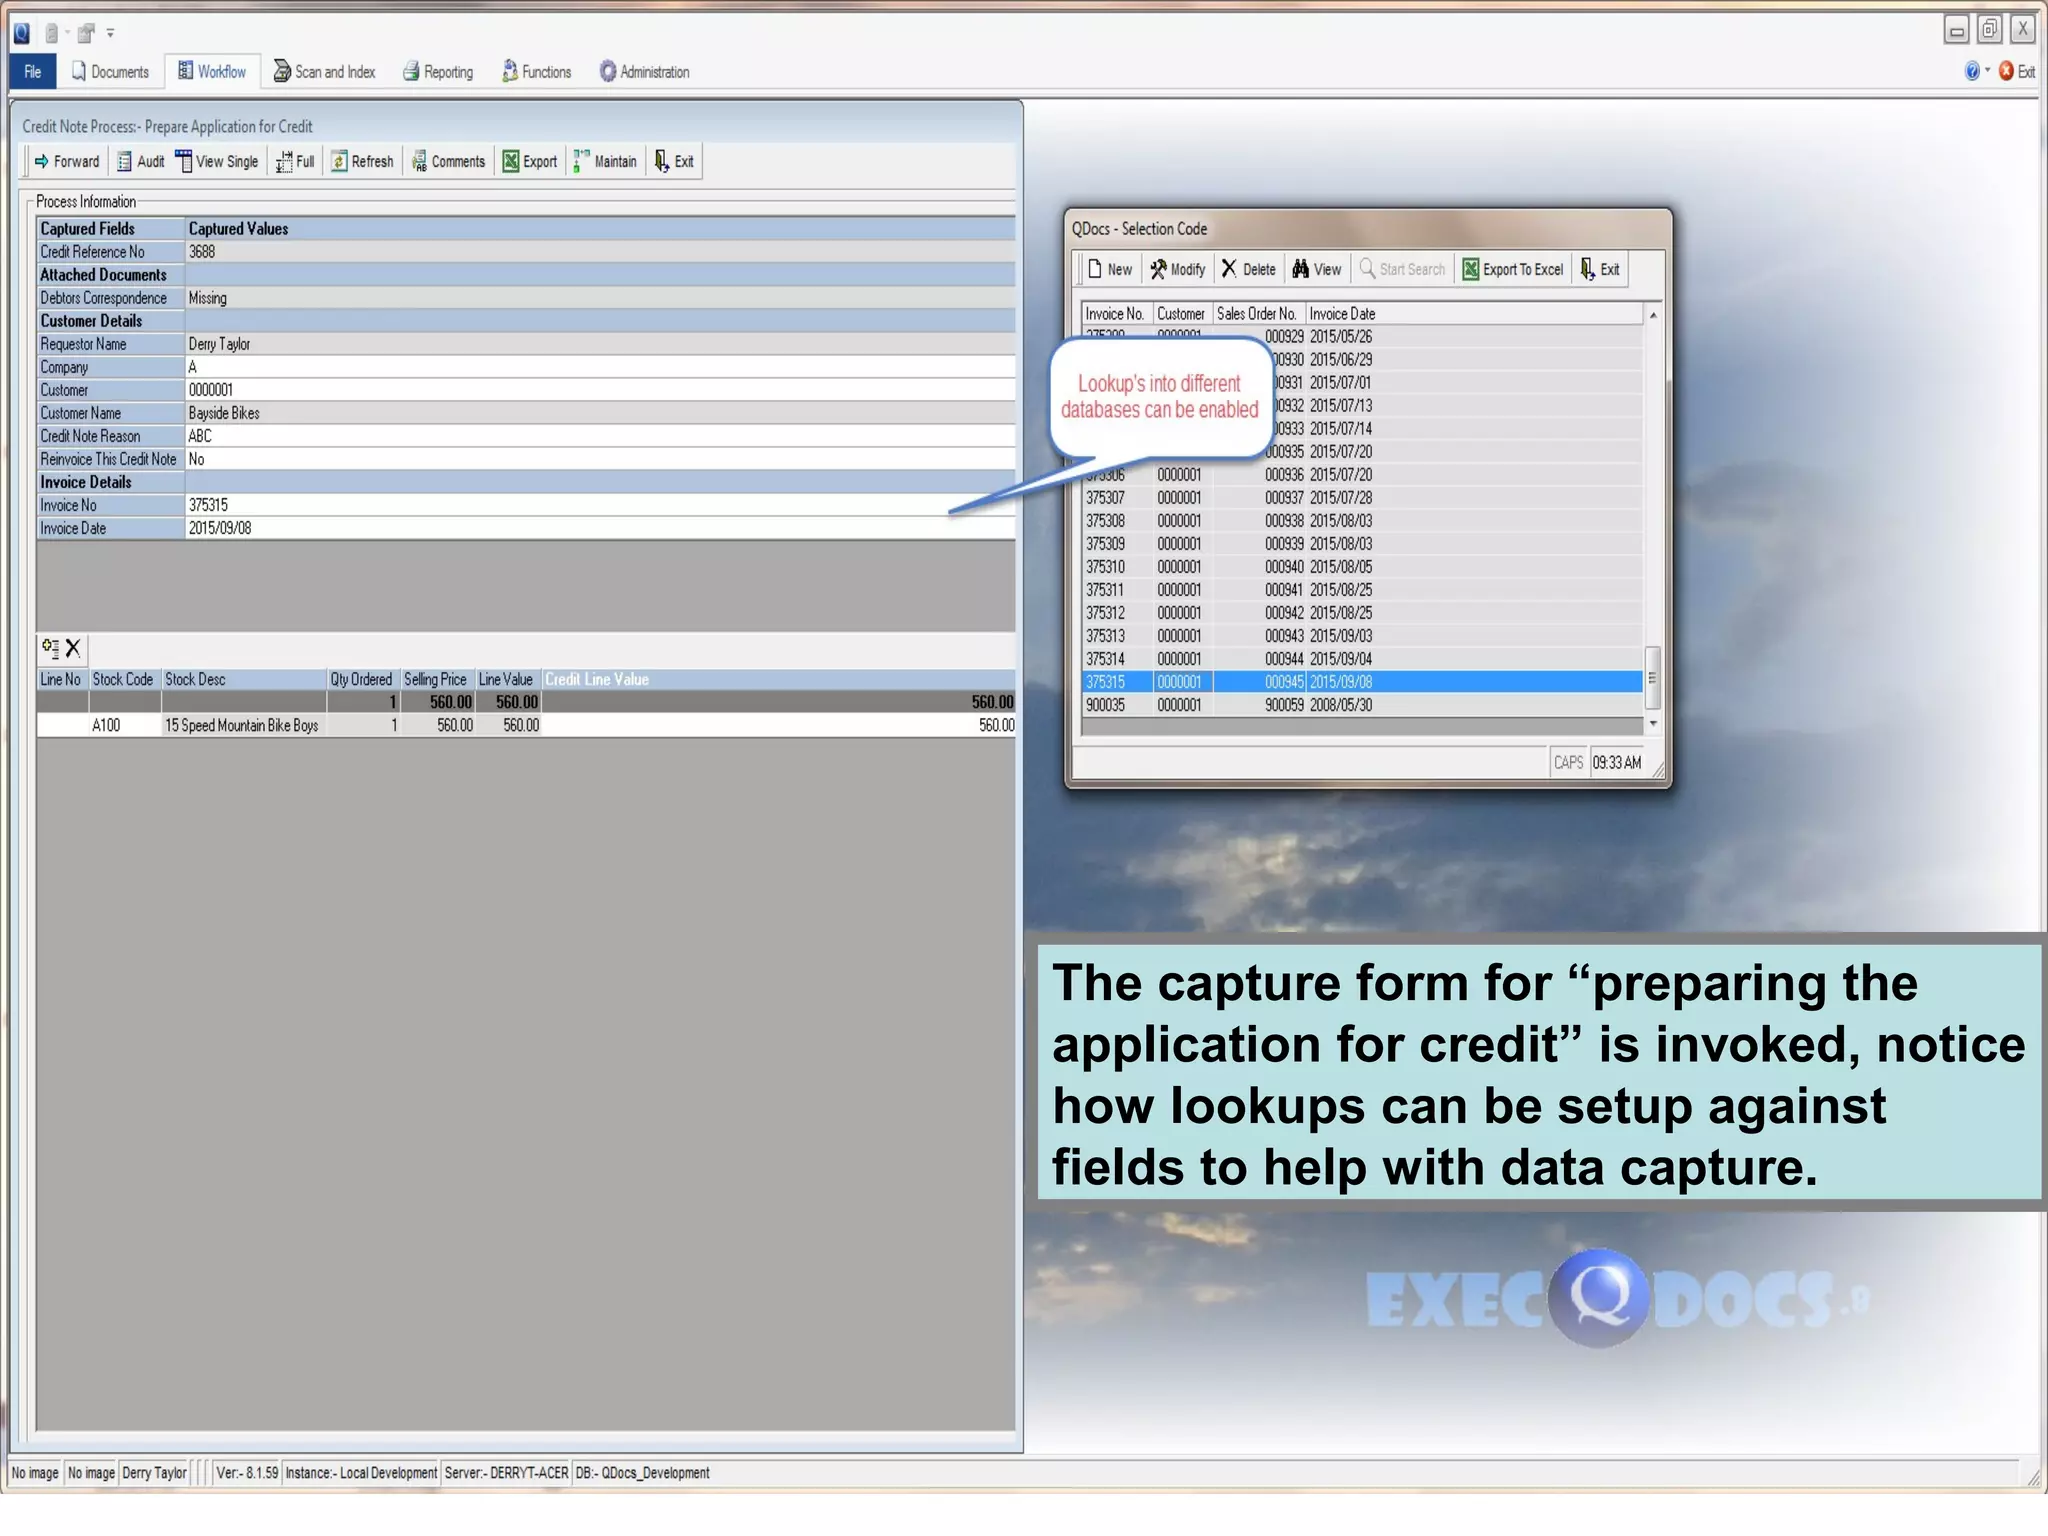Switch to Full view button
2048x1536 pixels.
click(295, 162)
